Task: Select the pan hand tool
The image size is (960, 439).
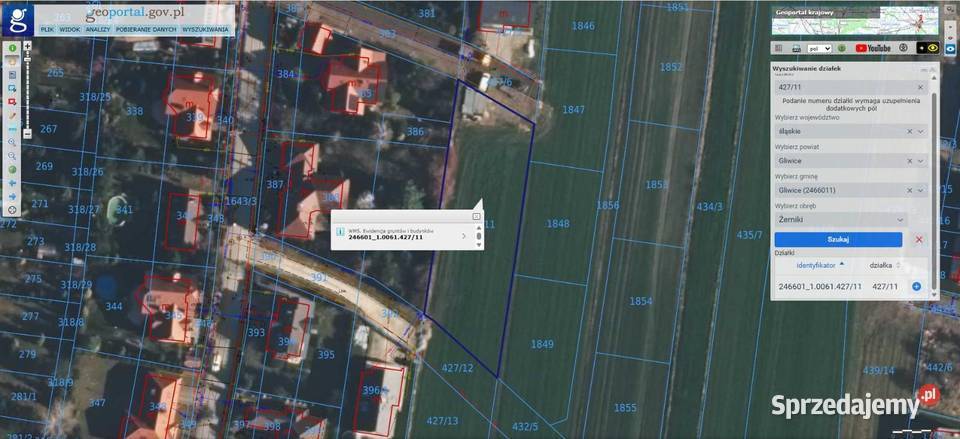Action: pyautogui.click(x=12, y=61)
